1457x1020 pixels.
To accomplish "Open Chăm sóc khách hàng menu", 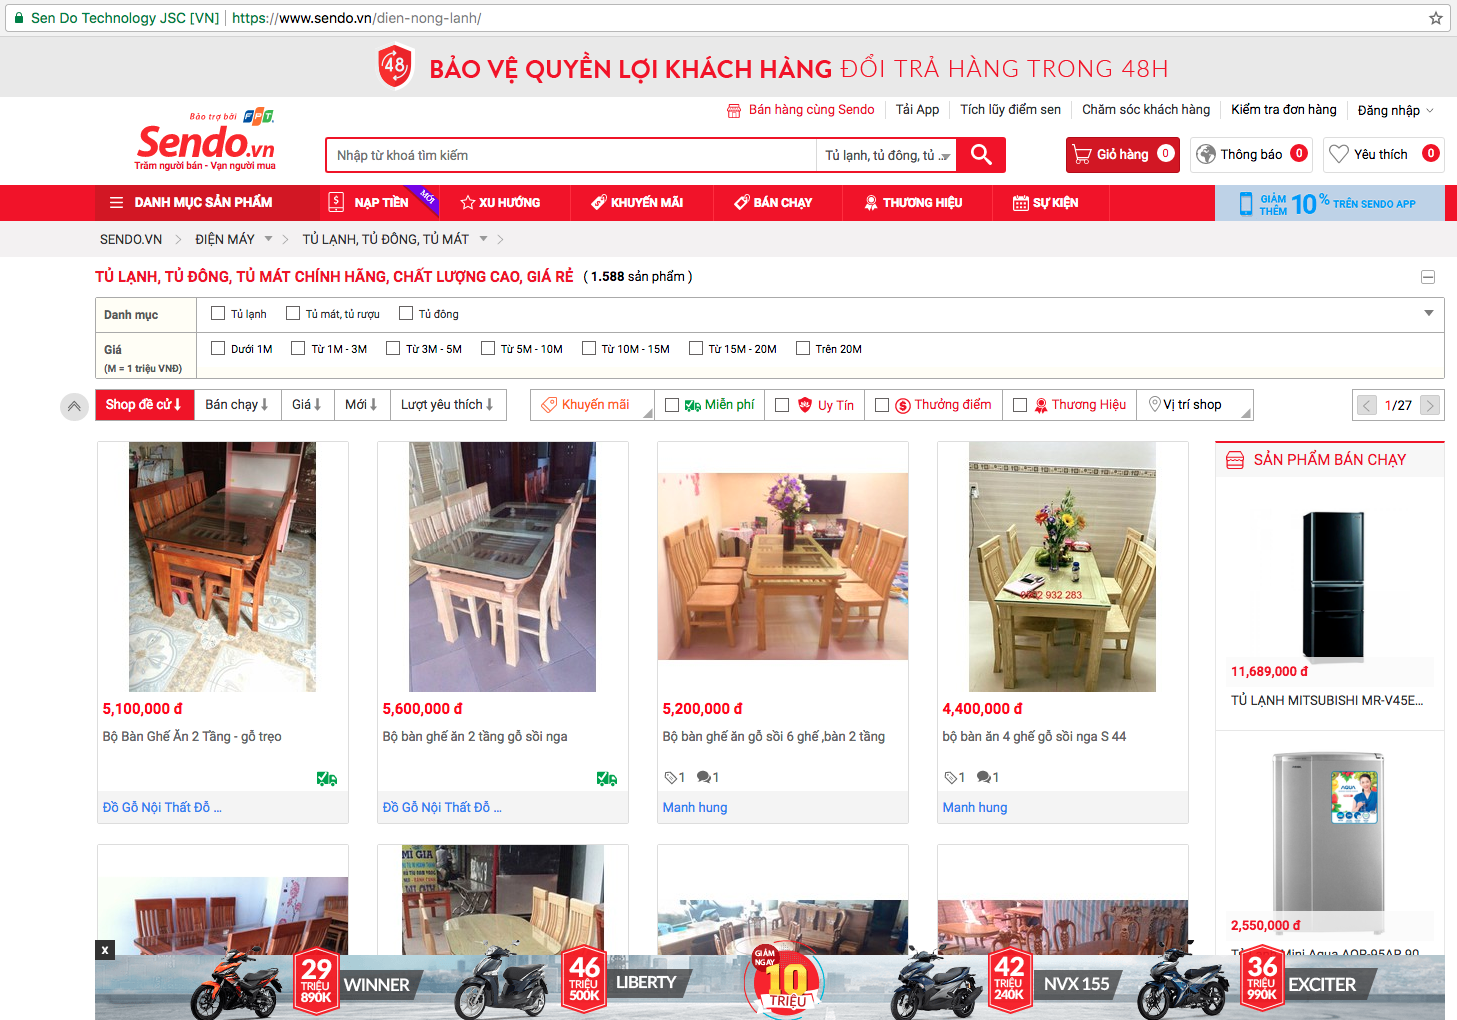I will point(1146,110).
